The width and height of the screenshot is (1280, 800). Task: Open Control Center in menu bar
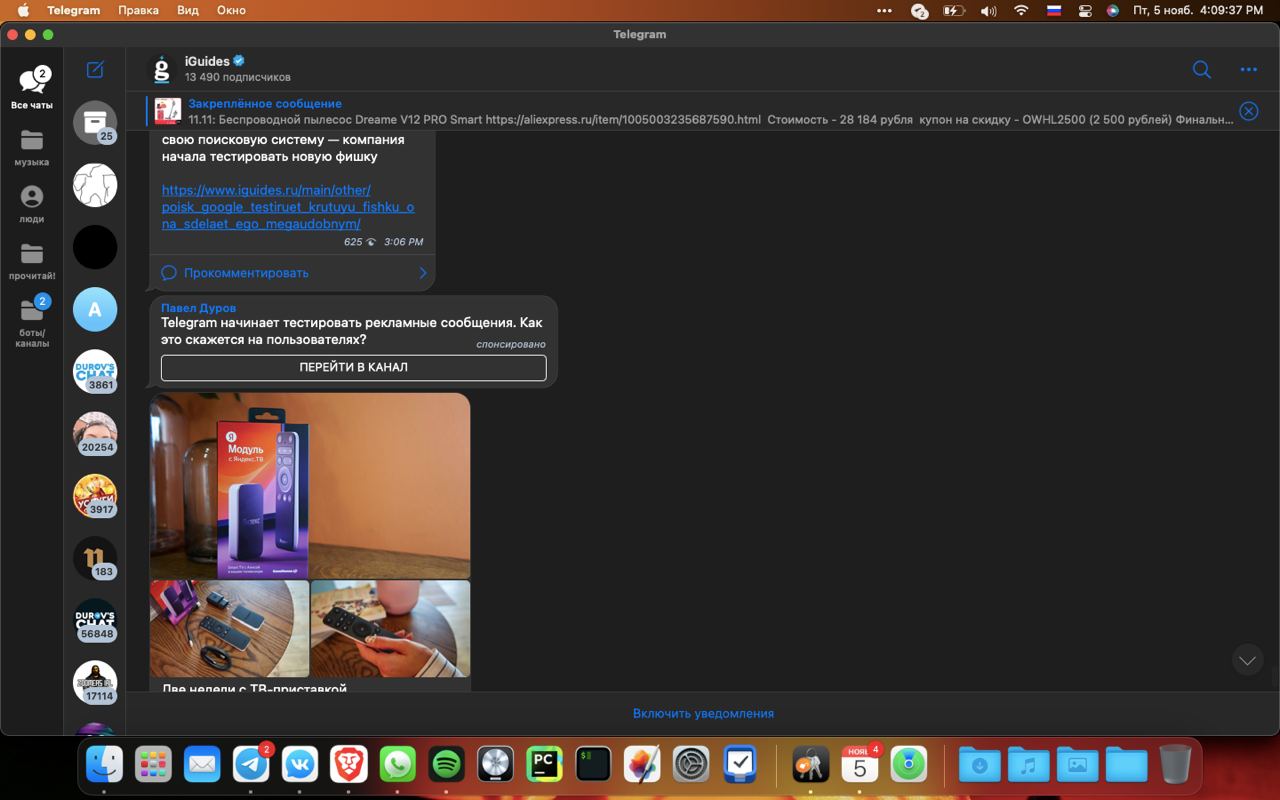tap(1085, 10)
